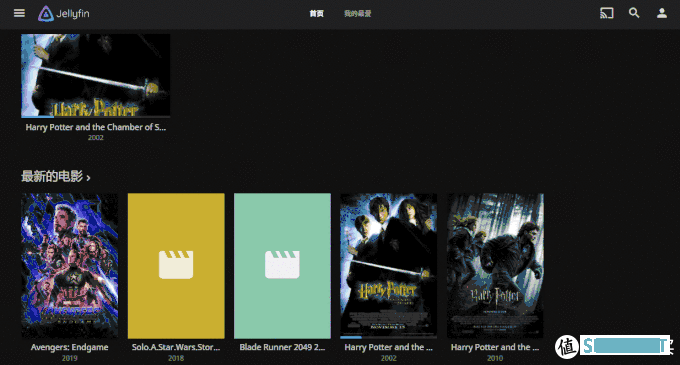The height and width of the screenshot is (365, 680).
Task: Open the 最新的电影 section heading
Action: [52, 176]
